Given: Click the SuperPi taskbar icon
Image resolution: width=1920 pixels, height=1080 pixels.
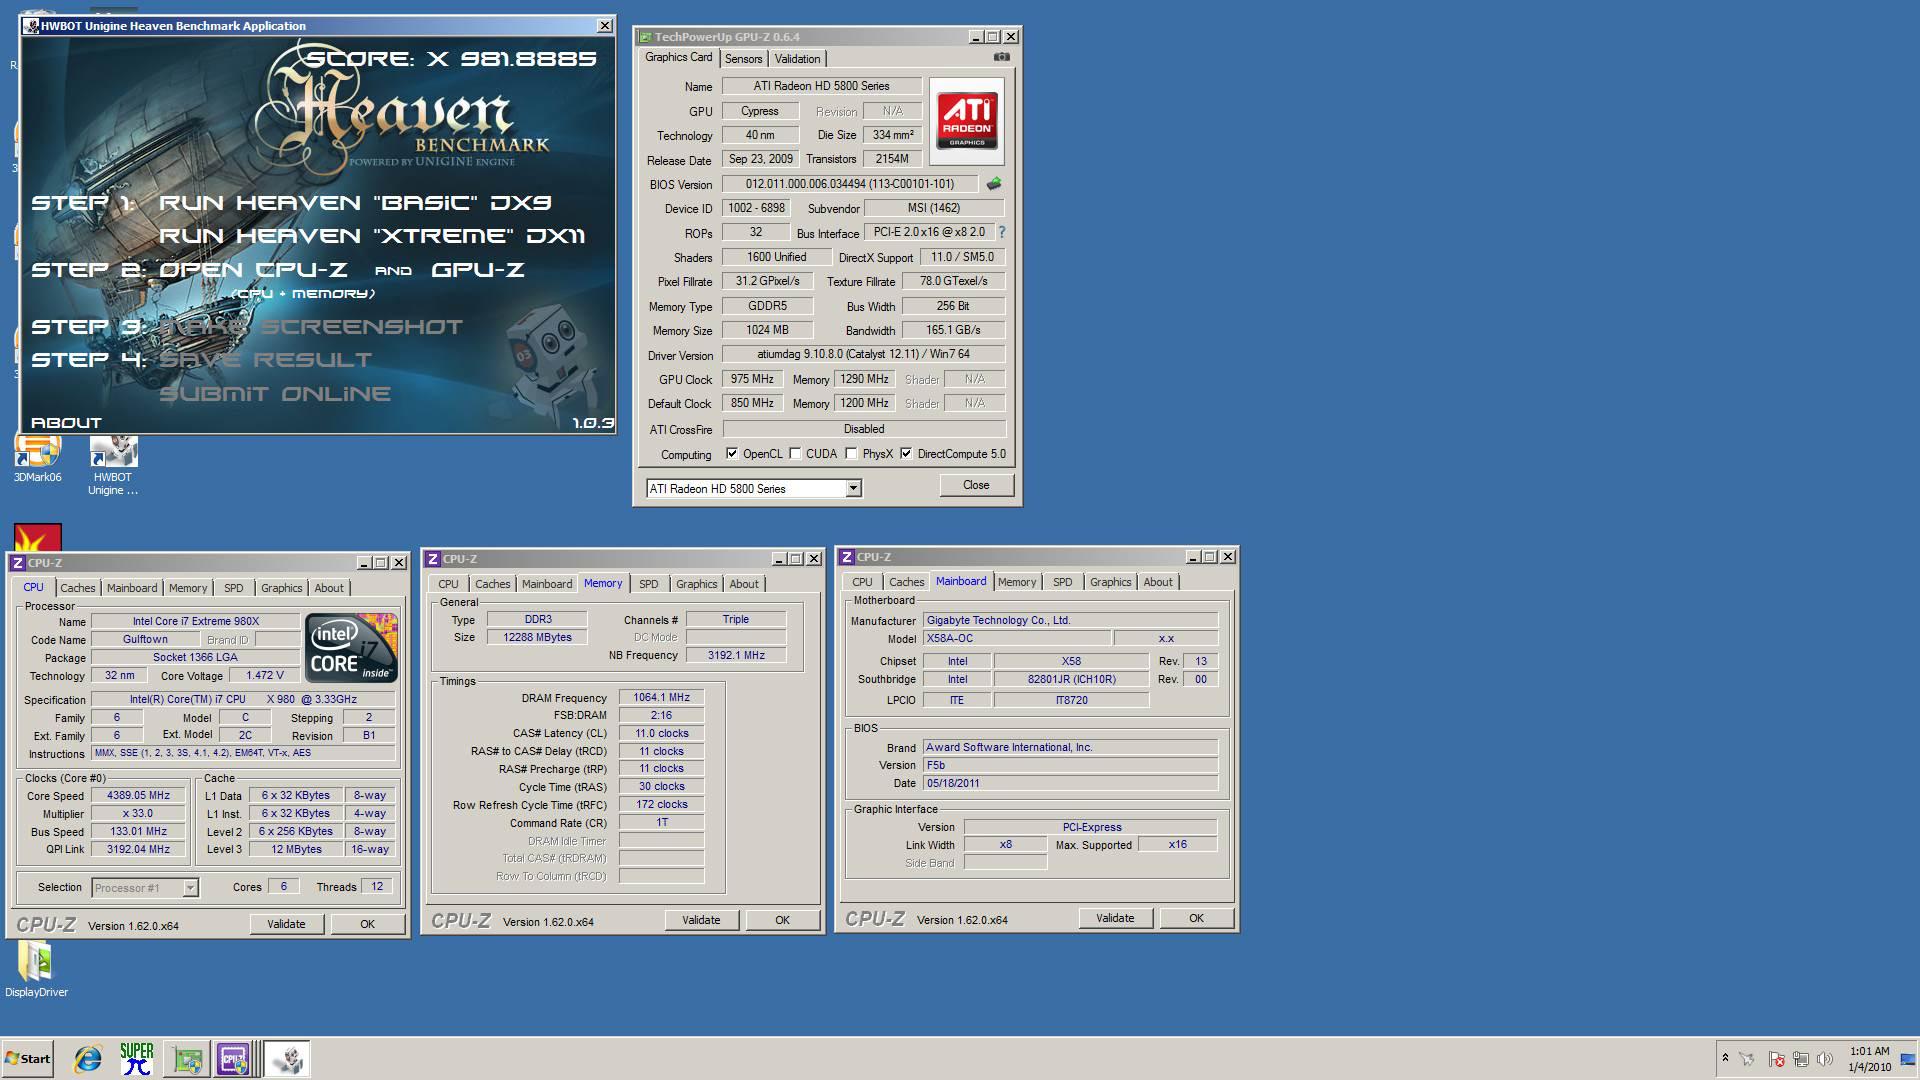Looking at the screenshot, I should coord(137,1059).
